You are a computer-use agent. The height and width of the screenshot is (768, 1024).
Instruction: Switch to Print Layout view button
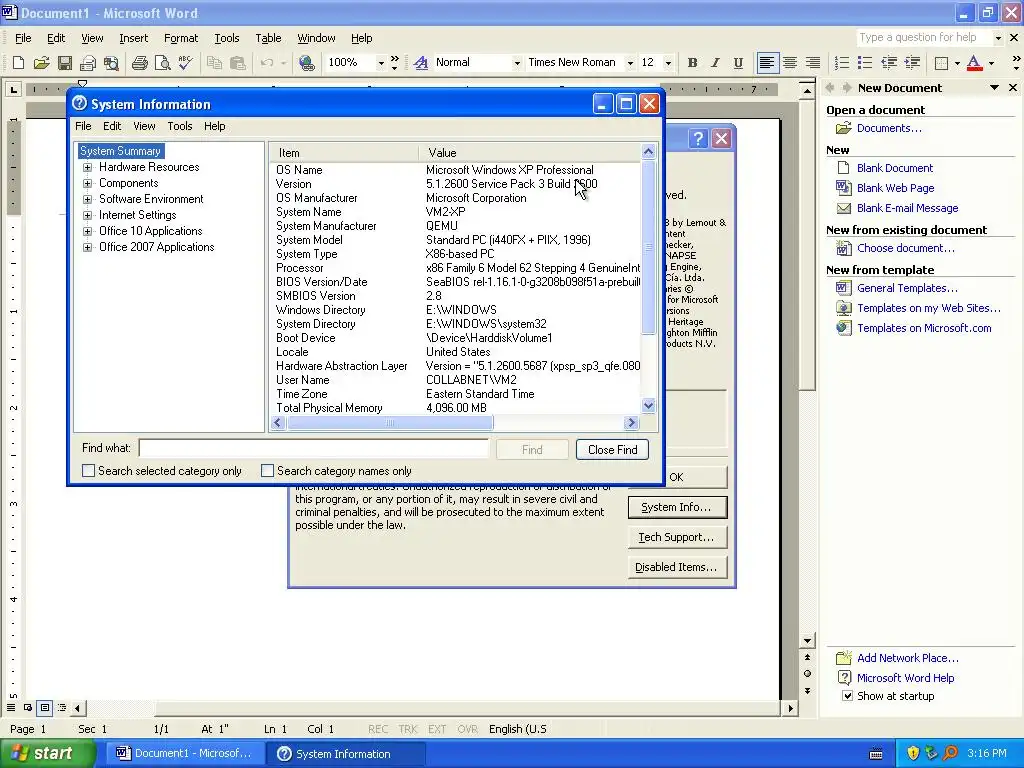(x=44, y=707)
